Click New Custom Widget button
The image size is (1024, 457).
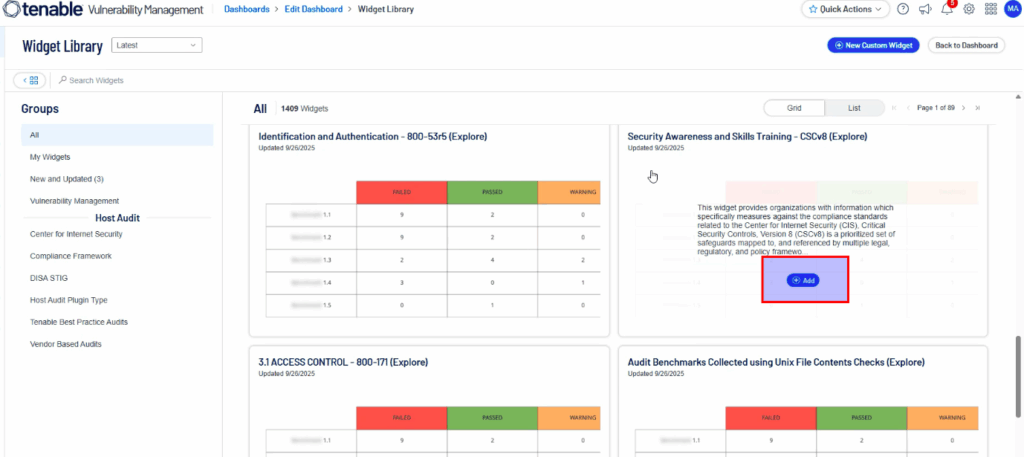872,45
